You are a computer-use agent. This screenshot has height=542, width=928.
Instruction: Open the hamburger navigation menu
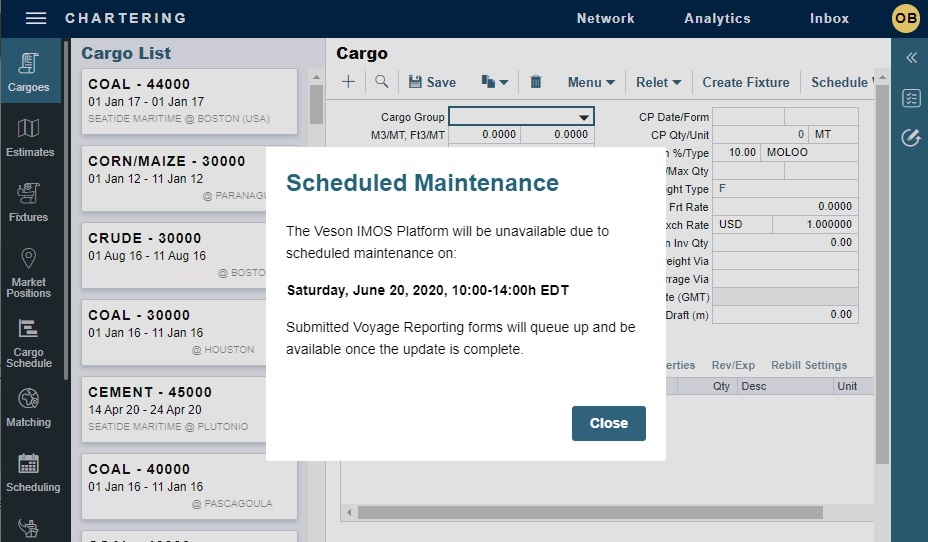coord(36,18)
